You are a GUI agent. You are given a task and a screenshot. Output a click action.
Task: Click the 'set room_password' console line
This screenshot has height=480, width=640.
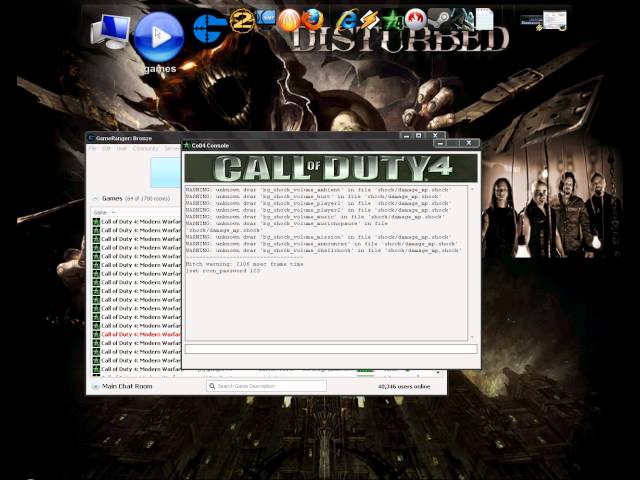(223, 271)
